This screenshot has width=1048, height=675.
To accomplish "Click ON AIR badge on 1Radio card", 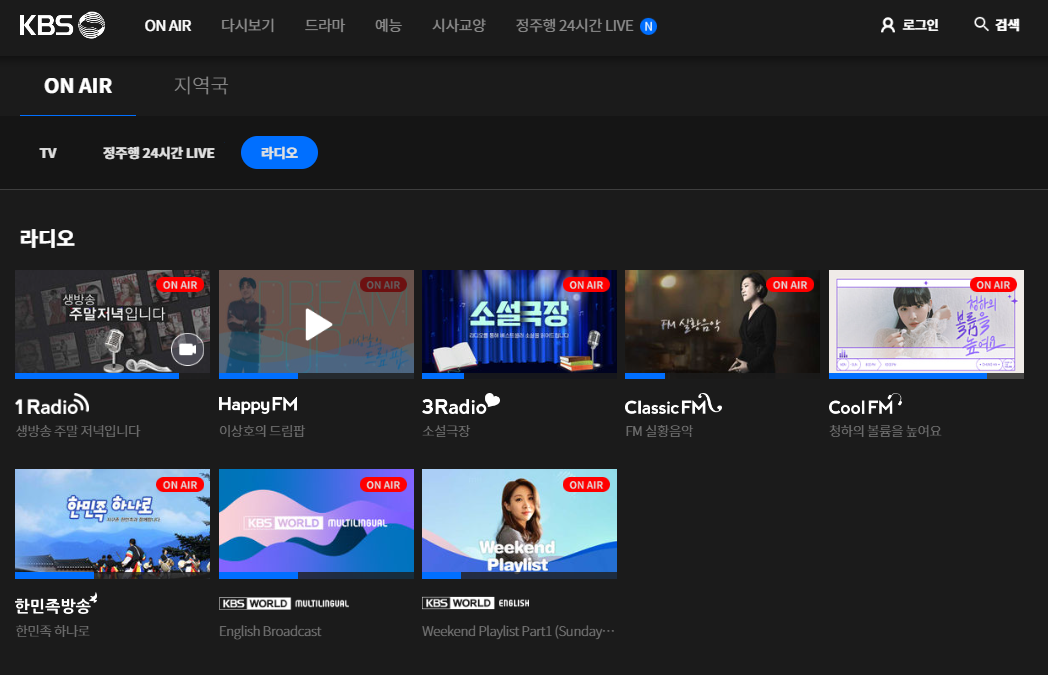I will tap(180, 285).
